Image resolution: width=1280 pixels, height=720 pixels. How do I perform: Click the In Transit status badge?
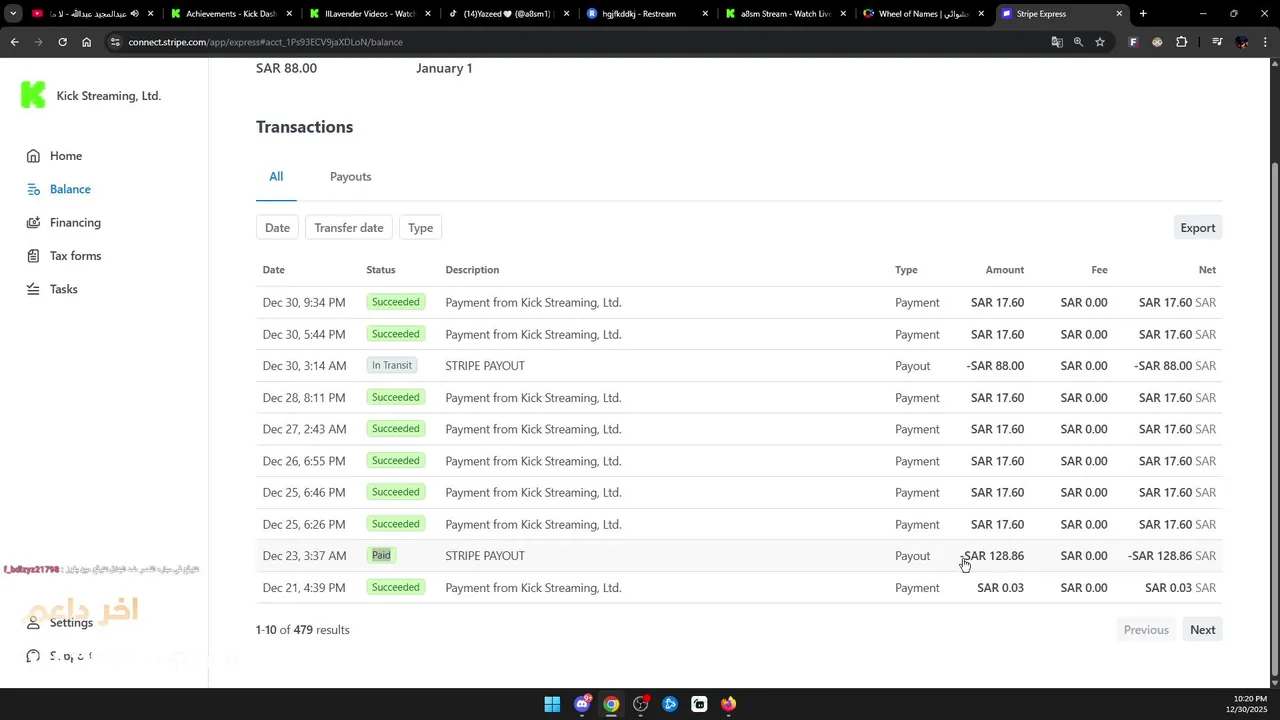391,366
